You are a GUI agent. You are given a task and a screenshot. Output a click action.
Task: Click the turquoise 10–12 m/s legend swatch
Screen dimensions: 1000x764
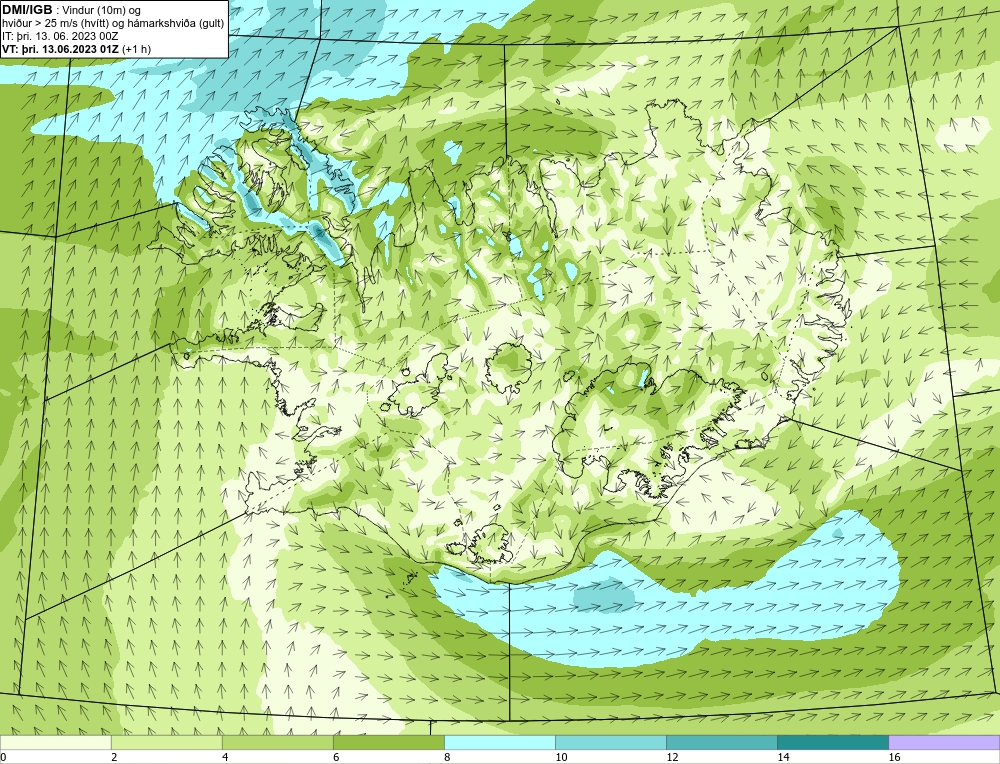[x=611, y=742]
